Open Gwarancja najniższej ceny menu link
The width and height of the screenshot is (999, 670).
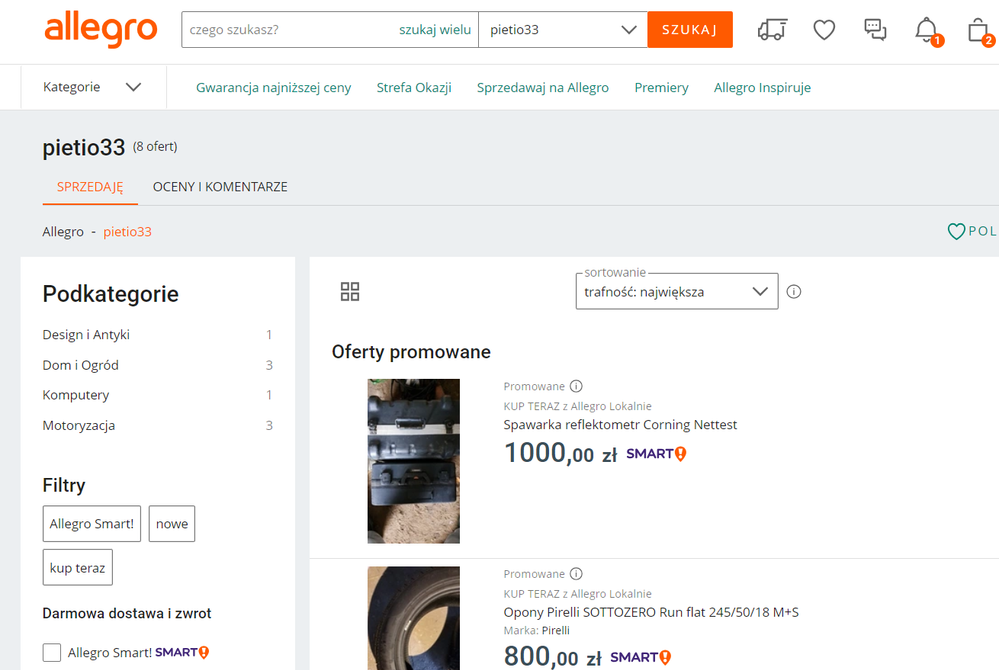(x=273, y=87)
